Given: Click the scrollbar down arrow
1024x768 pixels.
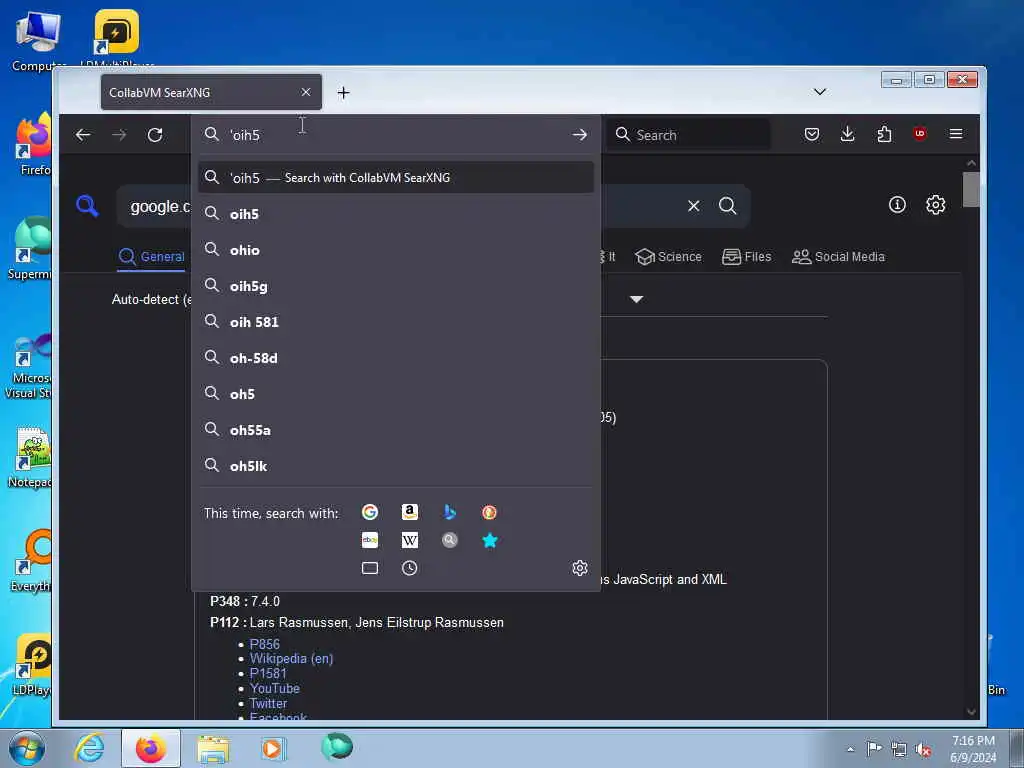Looking at the screenshot, I should pyautogui.click(x=971, y=712).
